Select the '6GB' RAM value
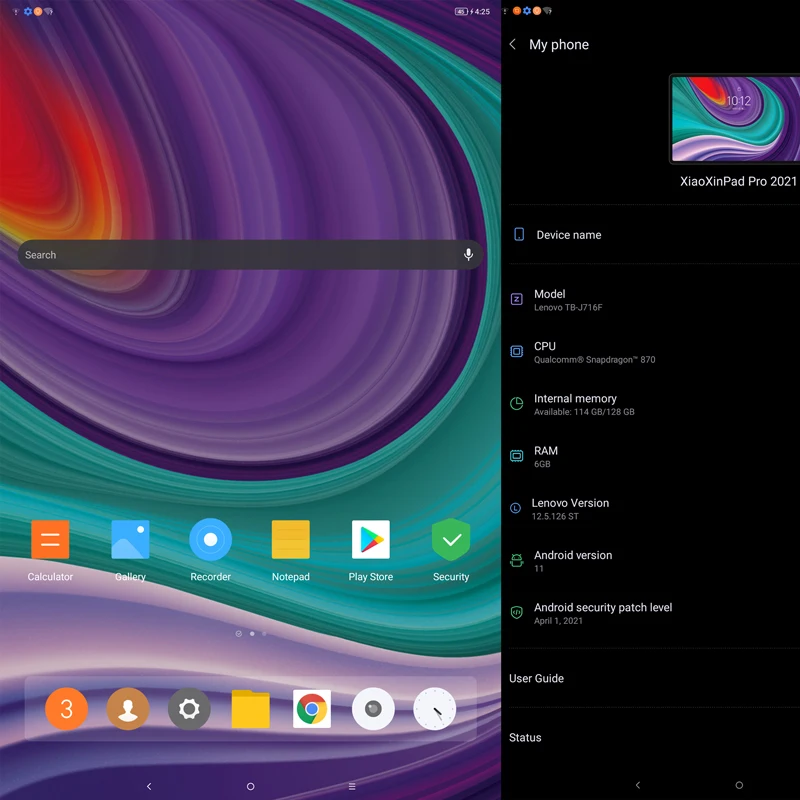The width and height of the screenshot is (800, 800). 542,464
